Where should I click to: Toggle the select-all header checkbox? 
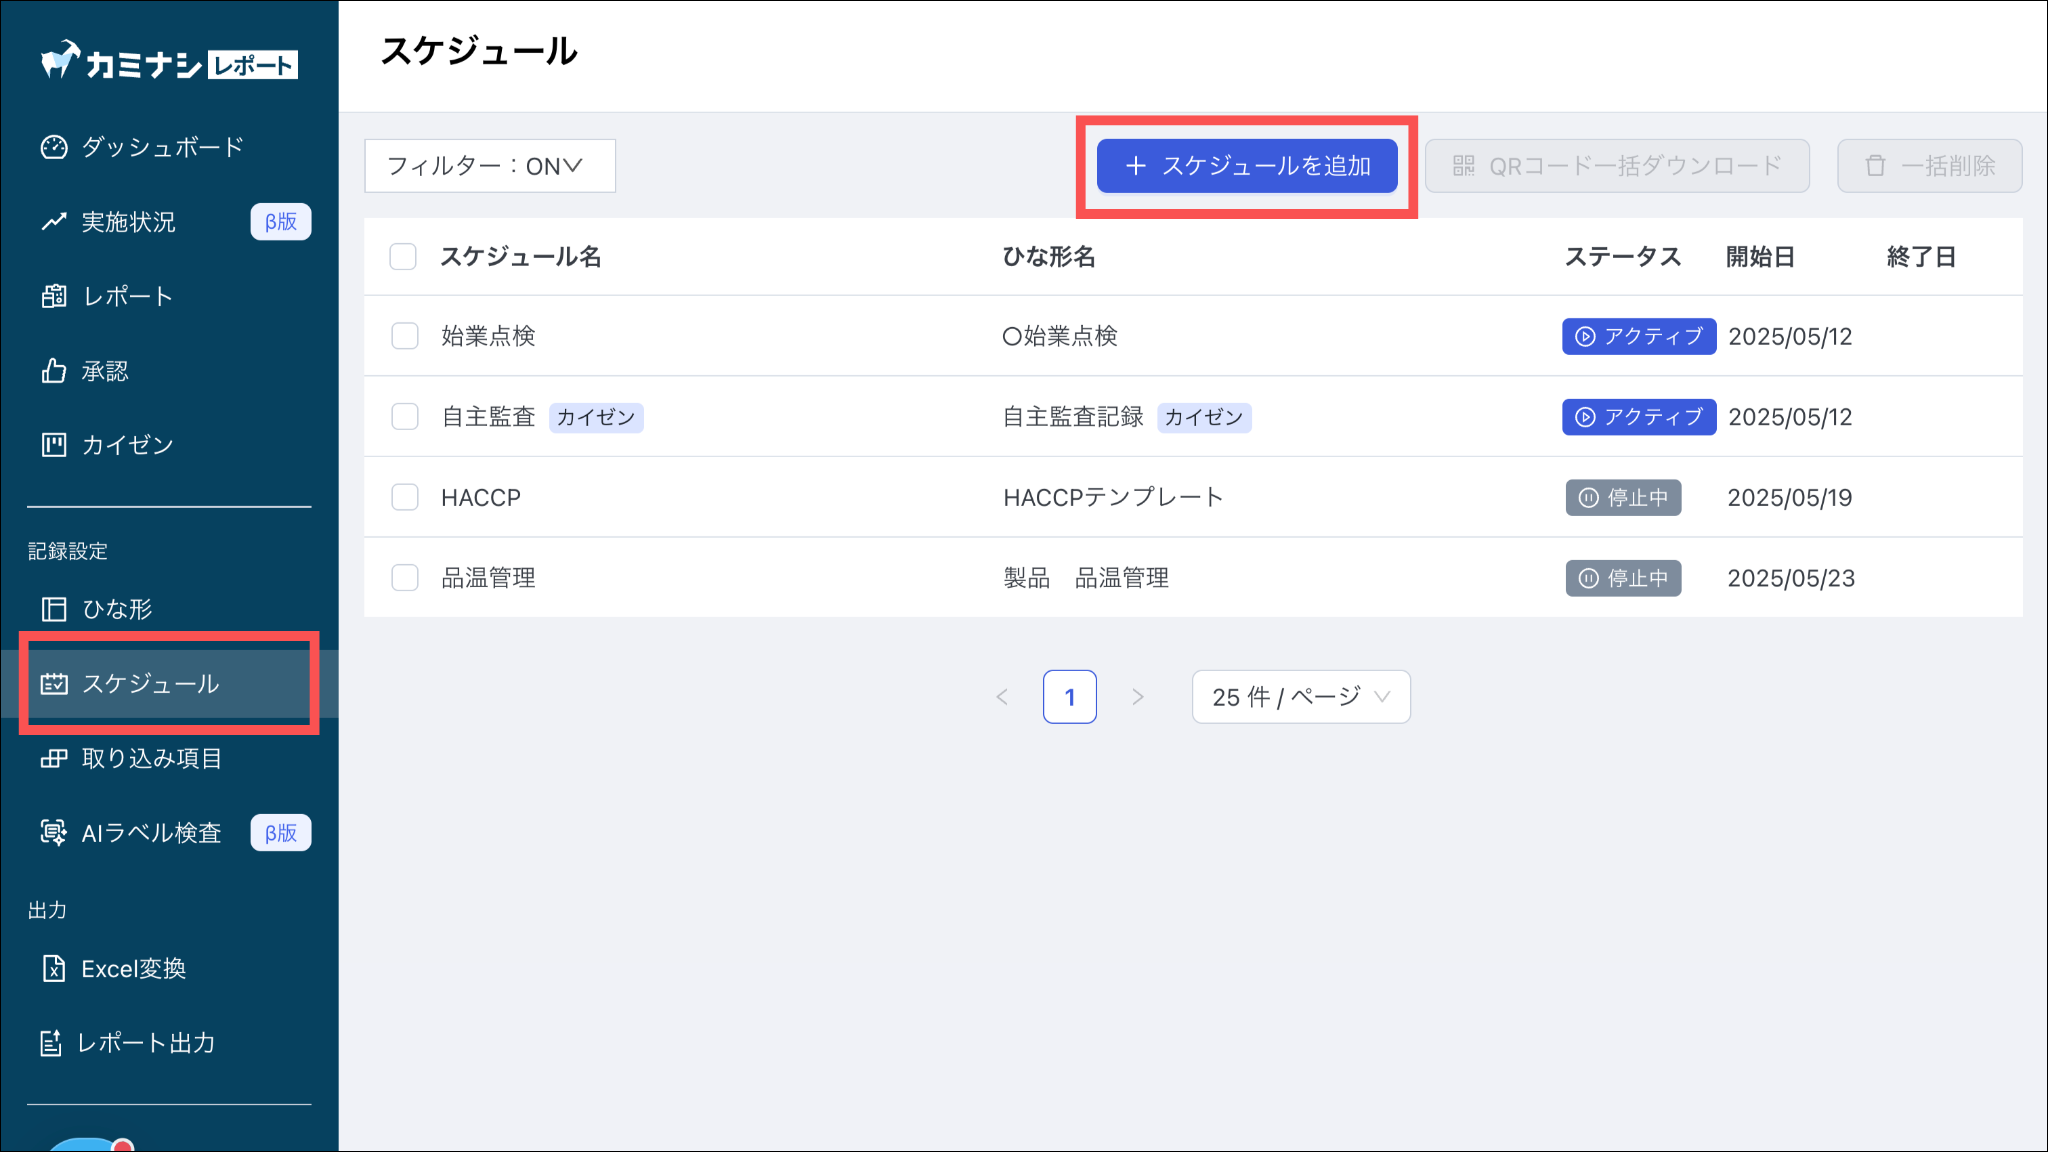click(x=403, y=257)
